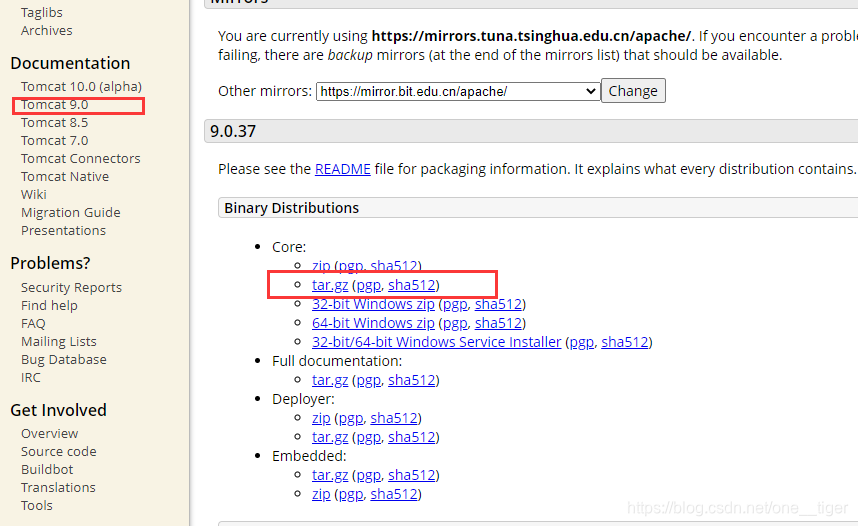Viewport: 858px width, 526px height.
Task: Open the Presentations link
Action: (x=63, y=230)
